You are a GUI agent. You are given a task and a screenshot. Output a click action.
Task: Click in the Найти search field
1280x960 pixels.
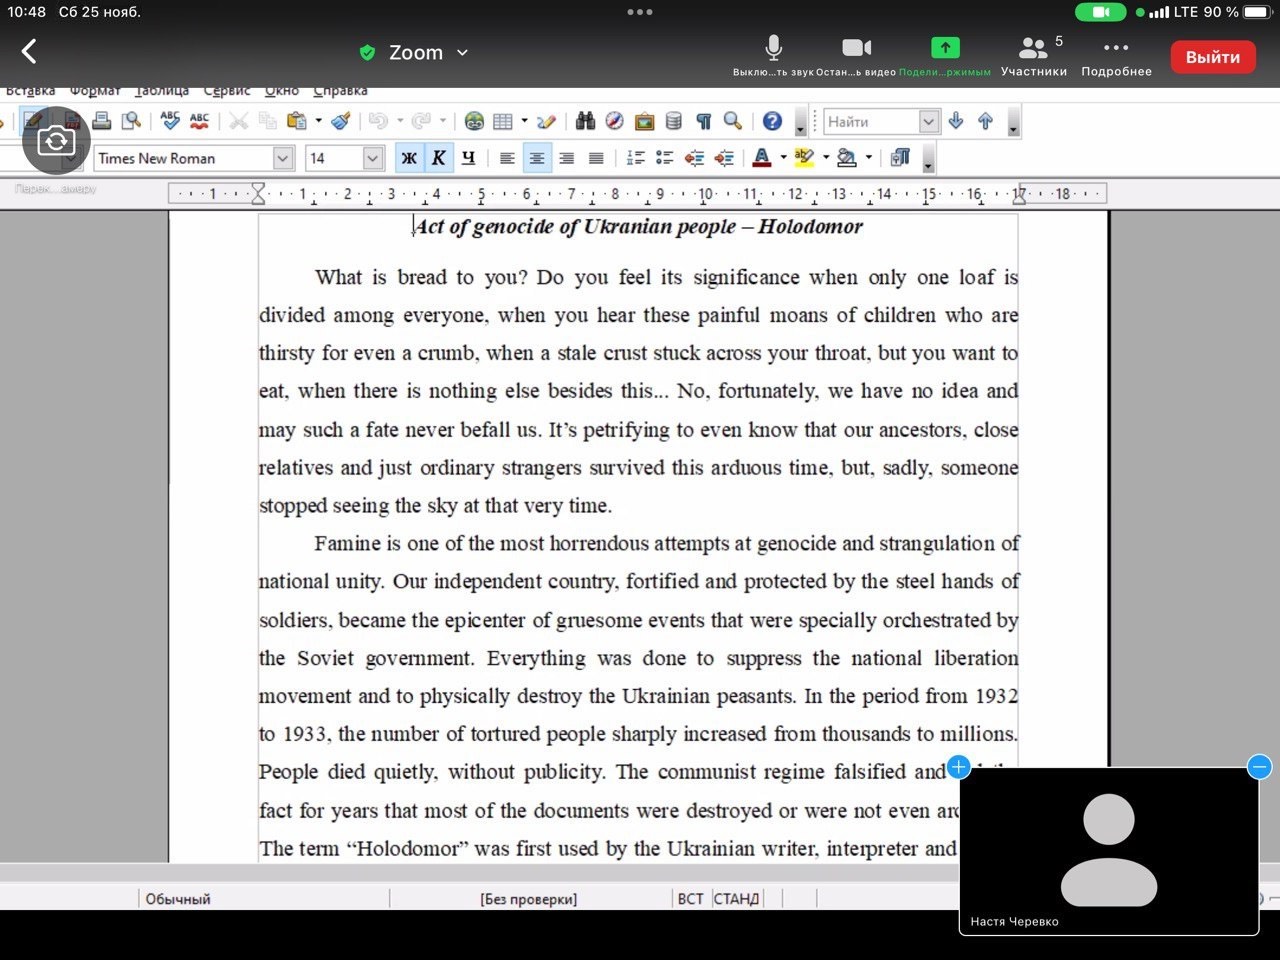coord(870,122)
